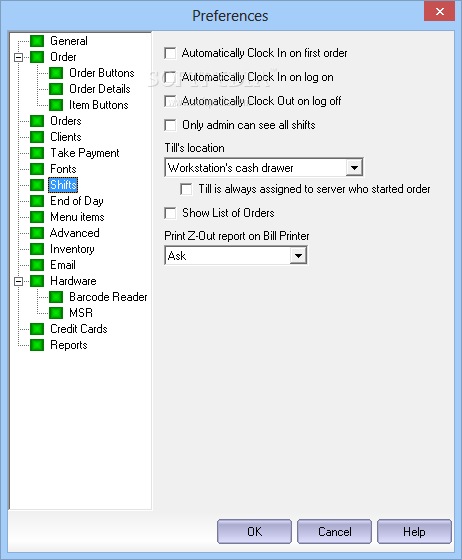Image resolution: width=462 pixels, height=560 pixels.
Task: Click the green icon beside Fonts
Action: (x=37, y=169)
